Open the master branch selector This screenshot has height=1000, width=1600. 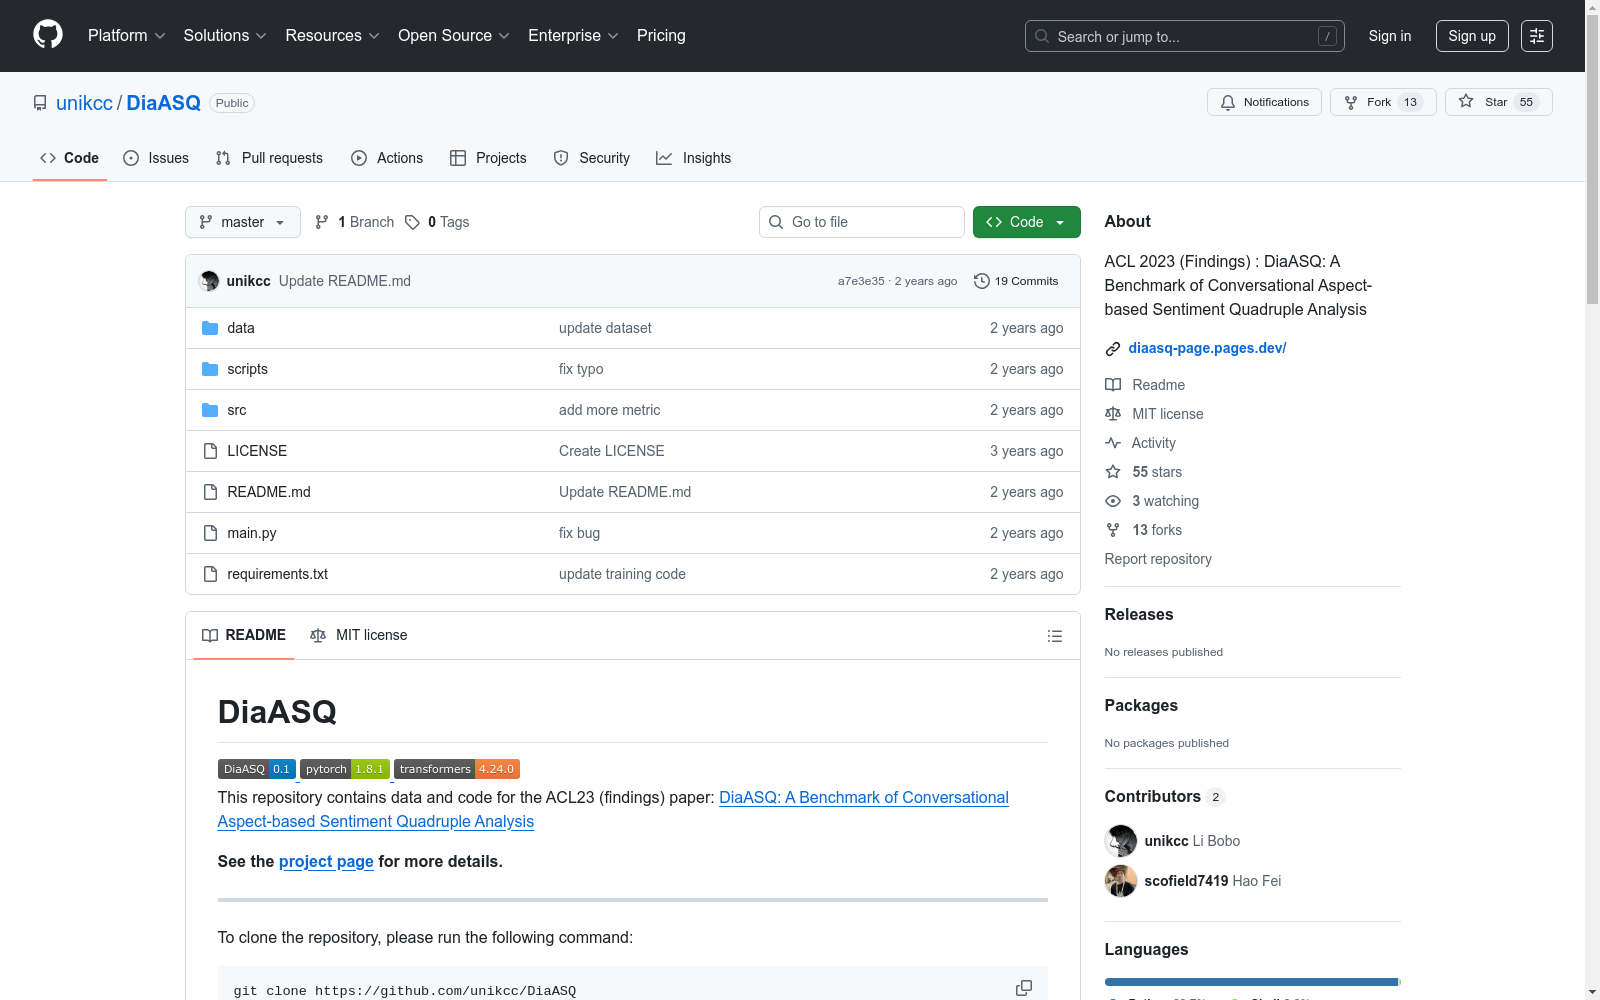click(x=243, y=222)
